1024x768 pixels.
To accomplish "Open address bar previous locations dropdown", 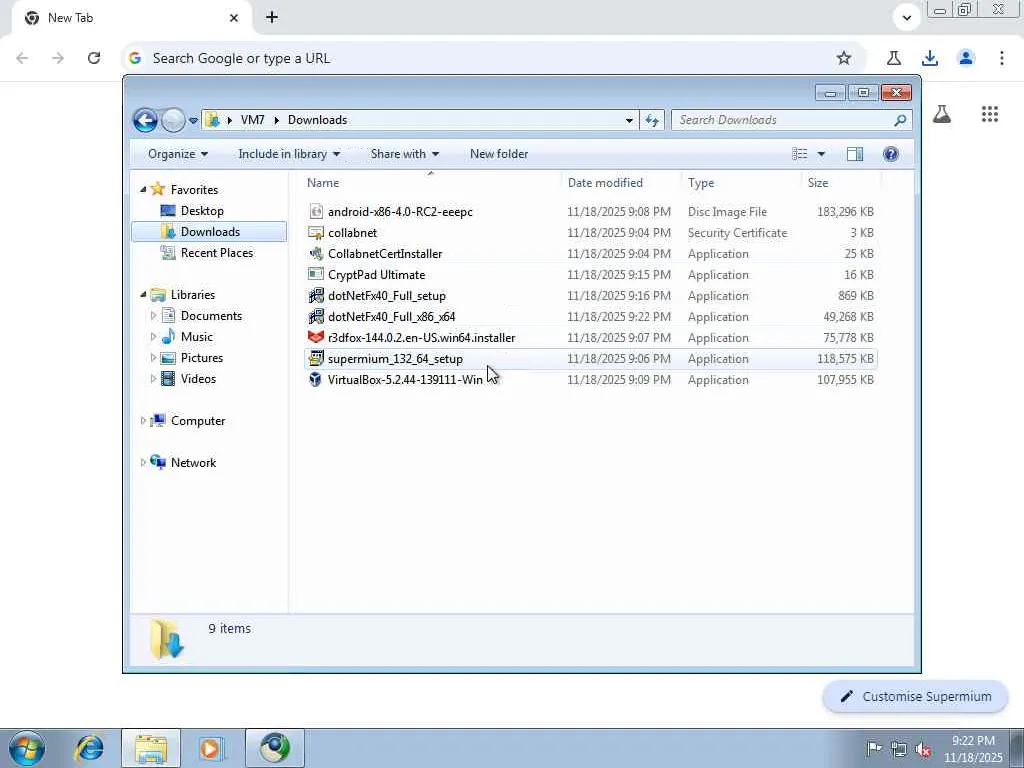I will click(629, 120).
